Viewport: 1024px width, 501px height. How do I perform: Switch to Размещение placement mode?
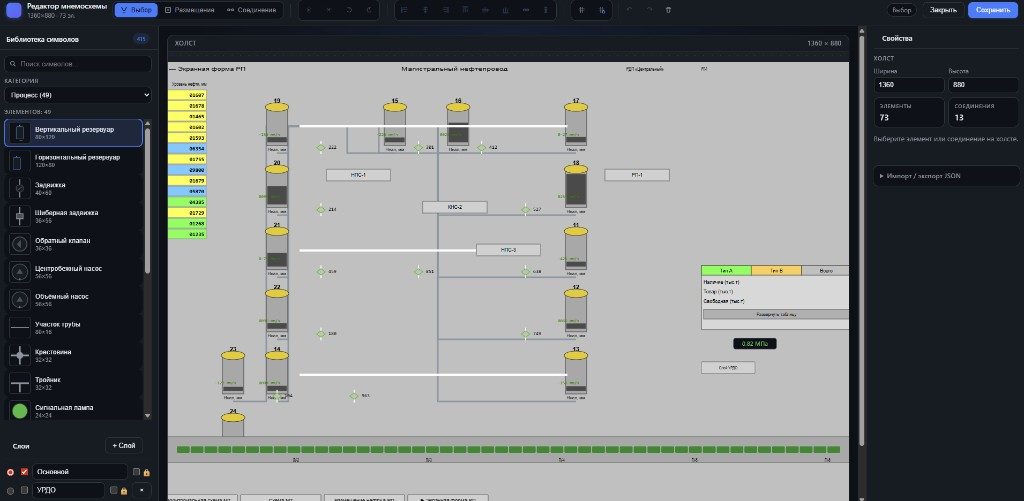pos(189,10)
